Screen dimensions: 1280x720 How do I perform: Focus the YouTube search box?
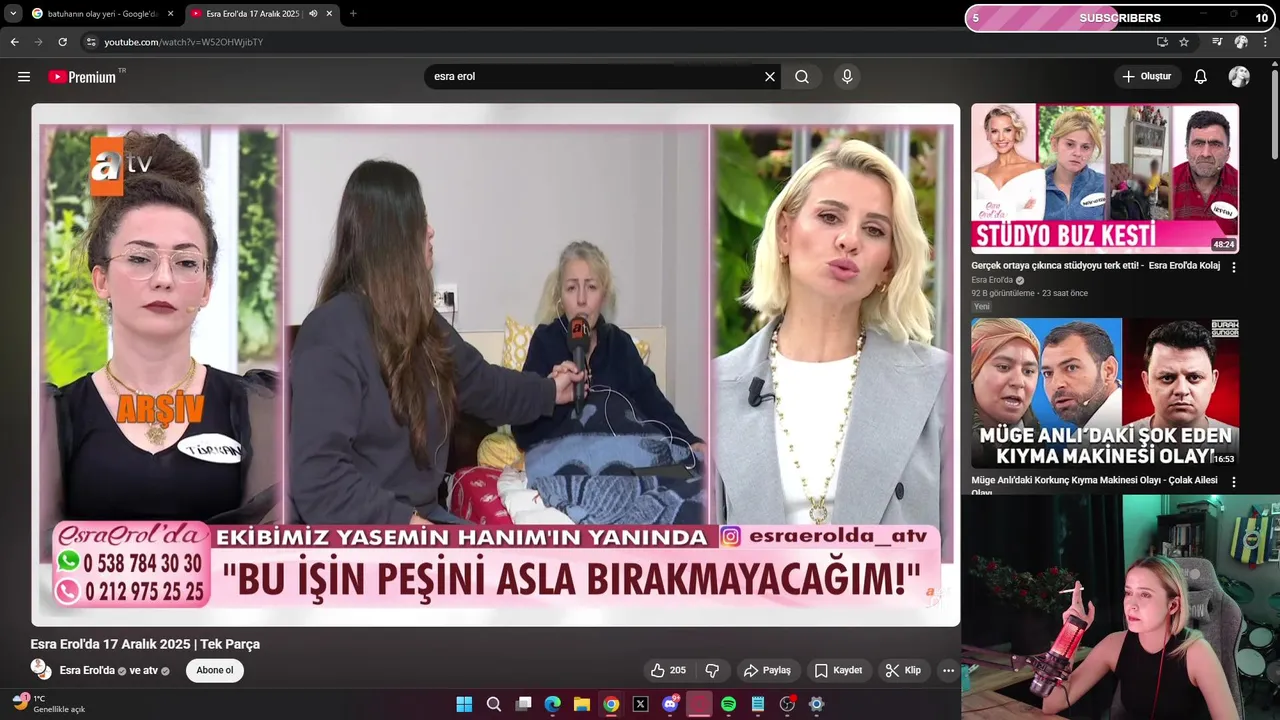pos(595,77)
